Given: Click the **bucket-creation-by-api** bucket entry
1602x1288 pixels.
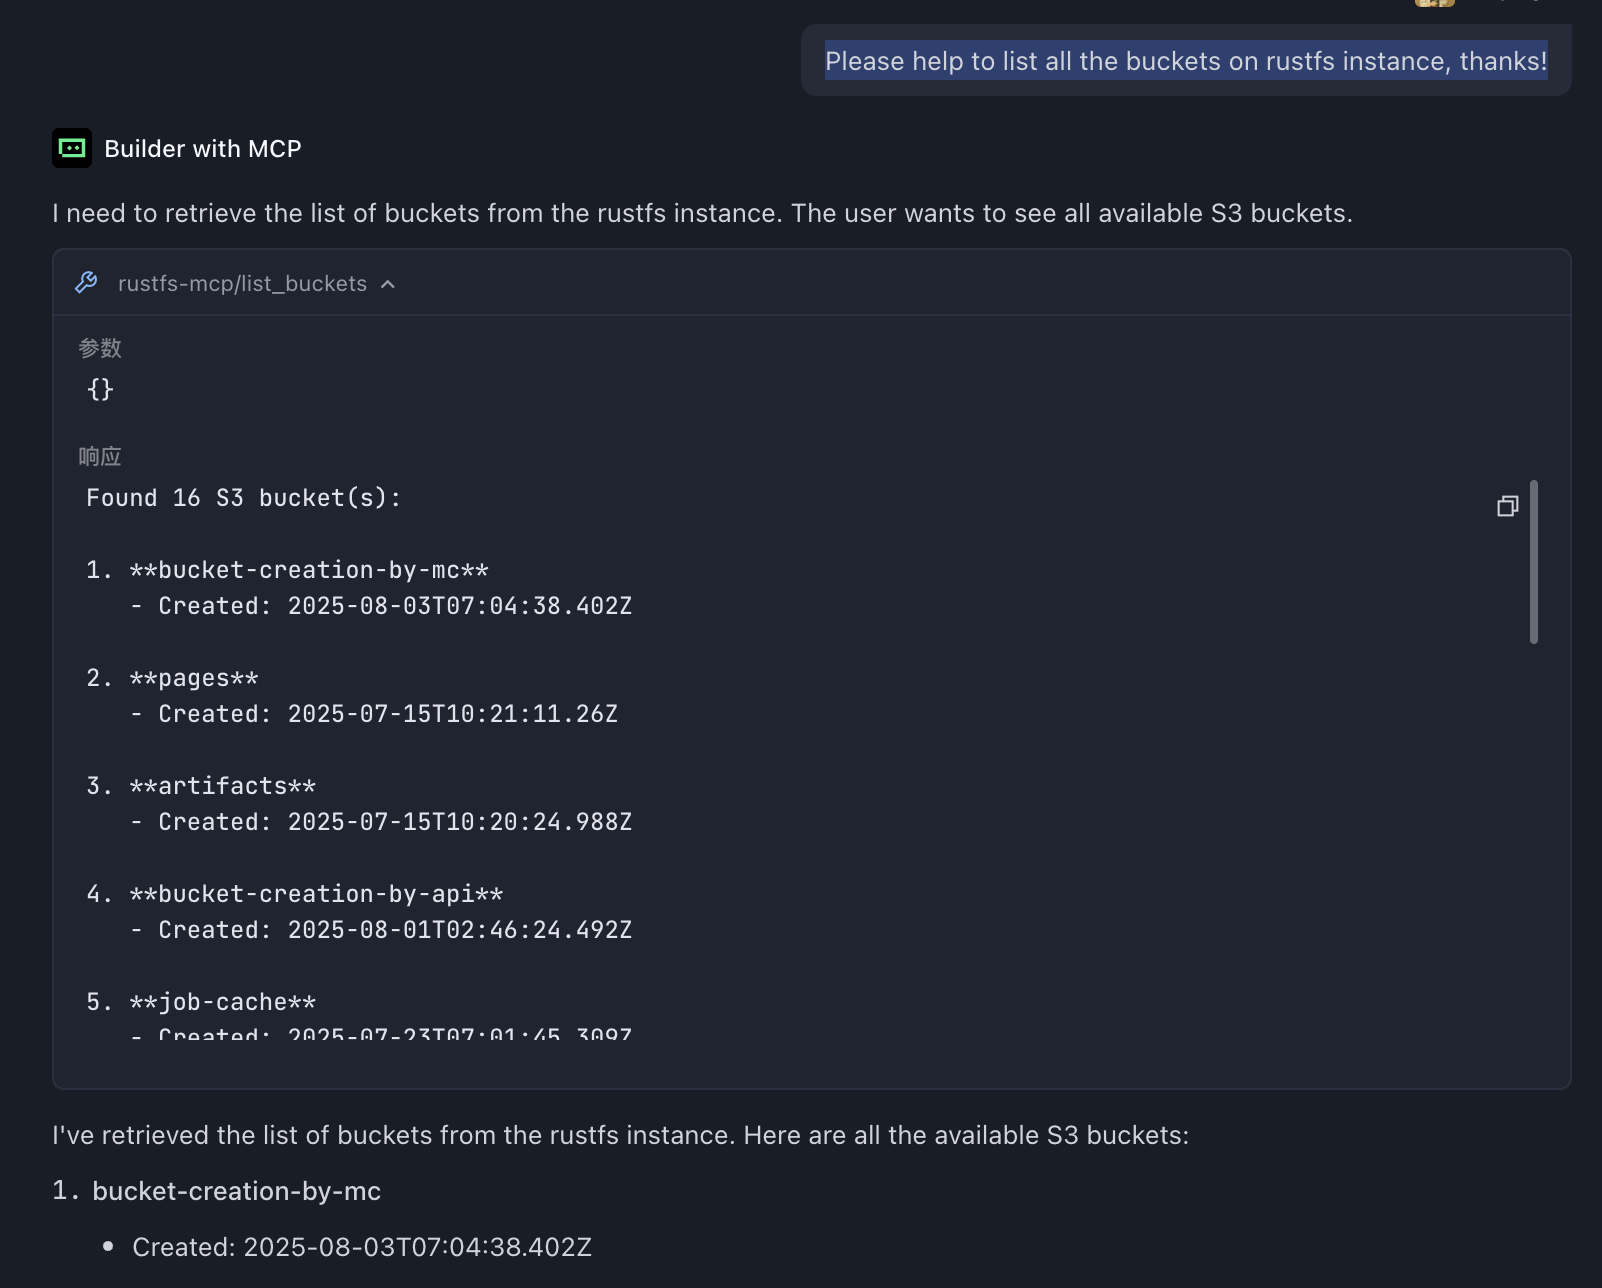Looking at the screenshot, I should click(x=316, y=894).
